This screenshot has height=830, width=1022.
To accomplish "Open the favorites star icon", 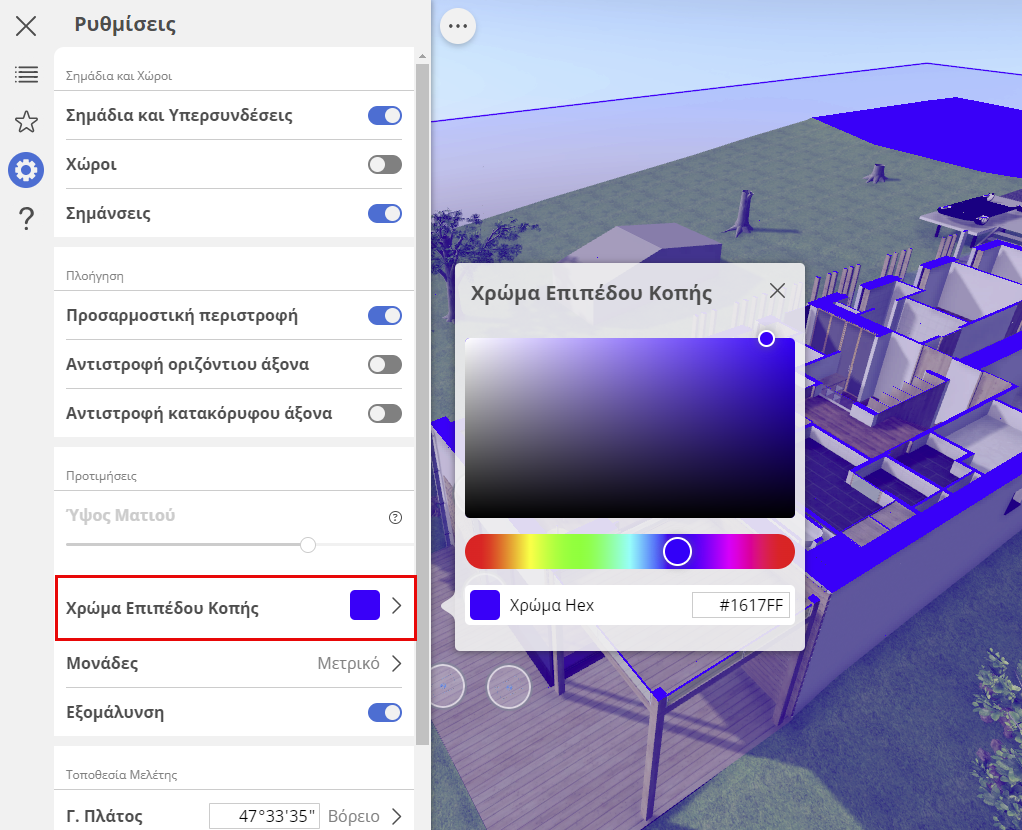I will click(x=26, y=122).
